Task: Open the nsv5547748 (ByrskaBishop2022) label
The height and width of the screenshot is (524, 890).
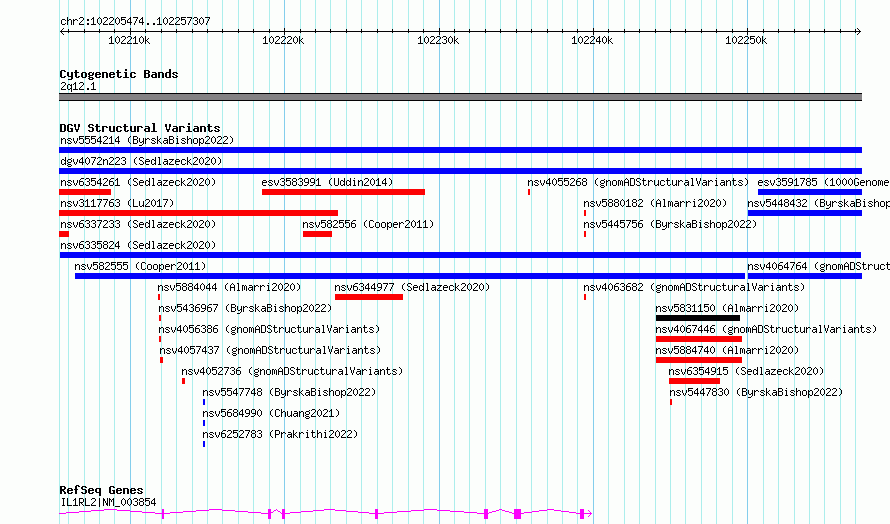Action: [289, 392]
